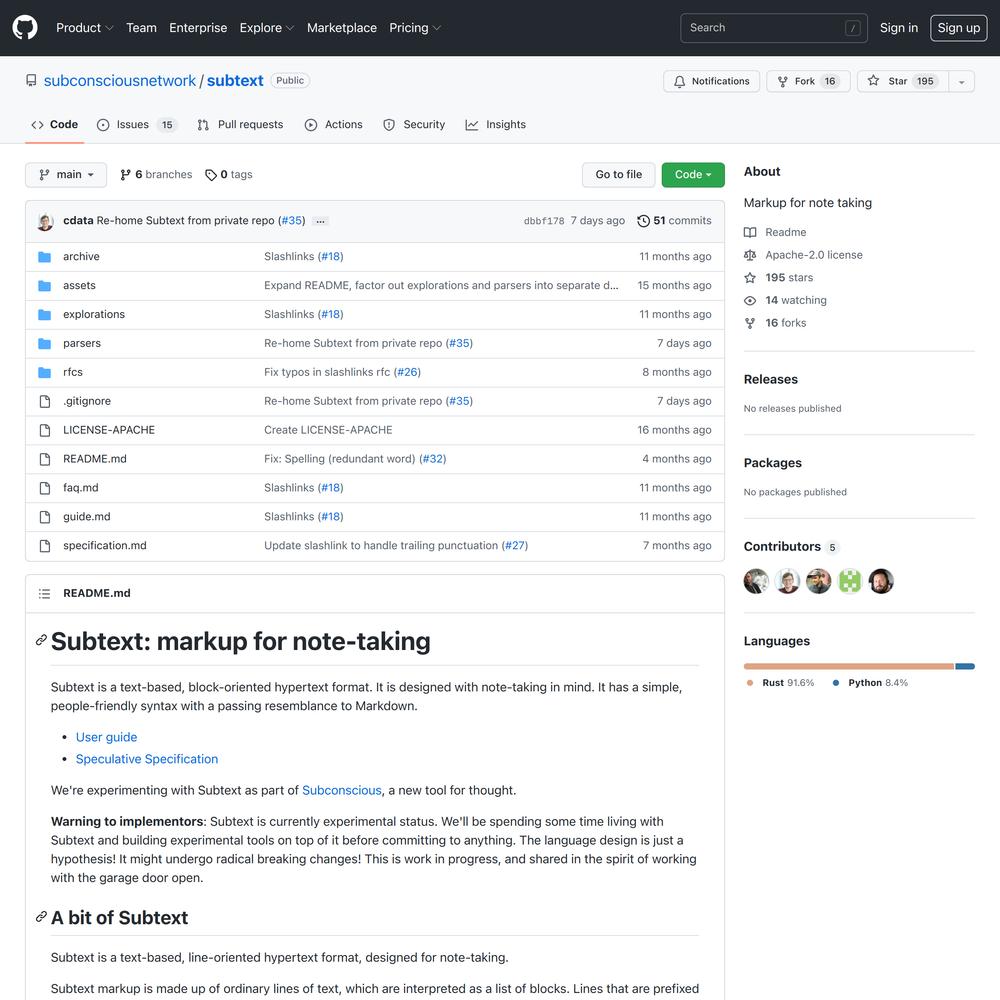Open the Pull requests tab
The height and width of the screenshot is (1000, 1000).
(x=240, y=124)
